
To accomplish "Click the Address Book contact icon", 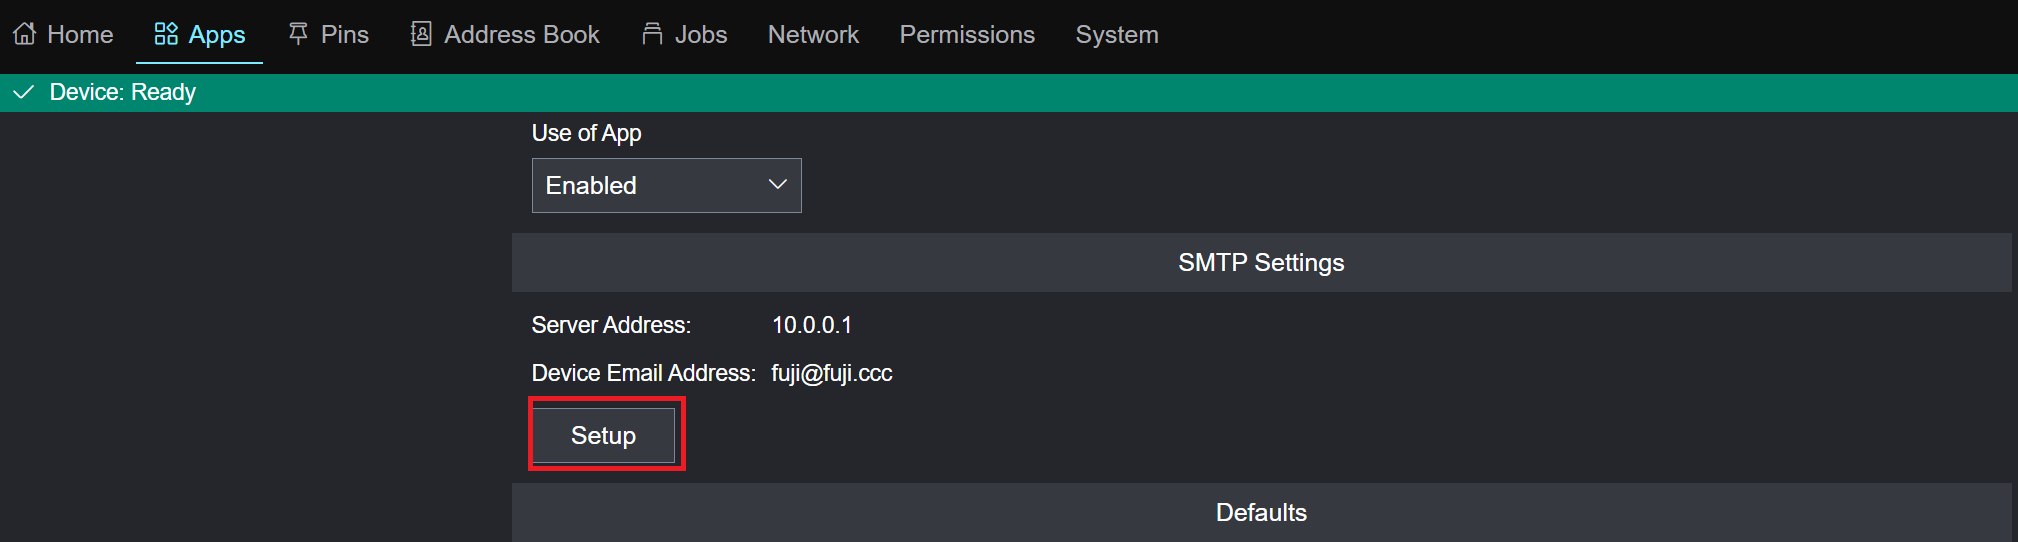I will (421, 34).
